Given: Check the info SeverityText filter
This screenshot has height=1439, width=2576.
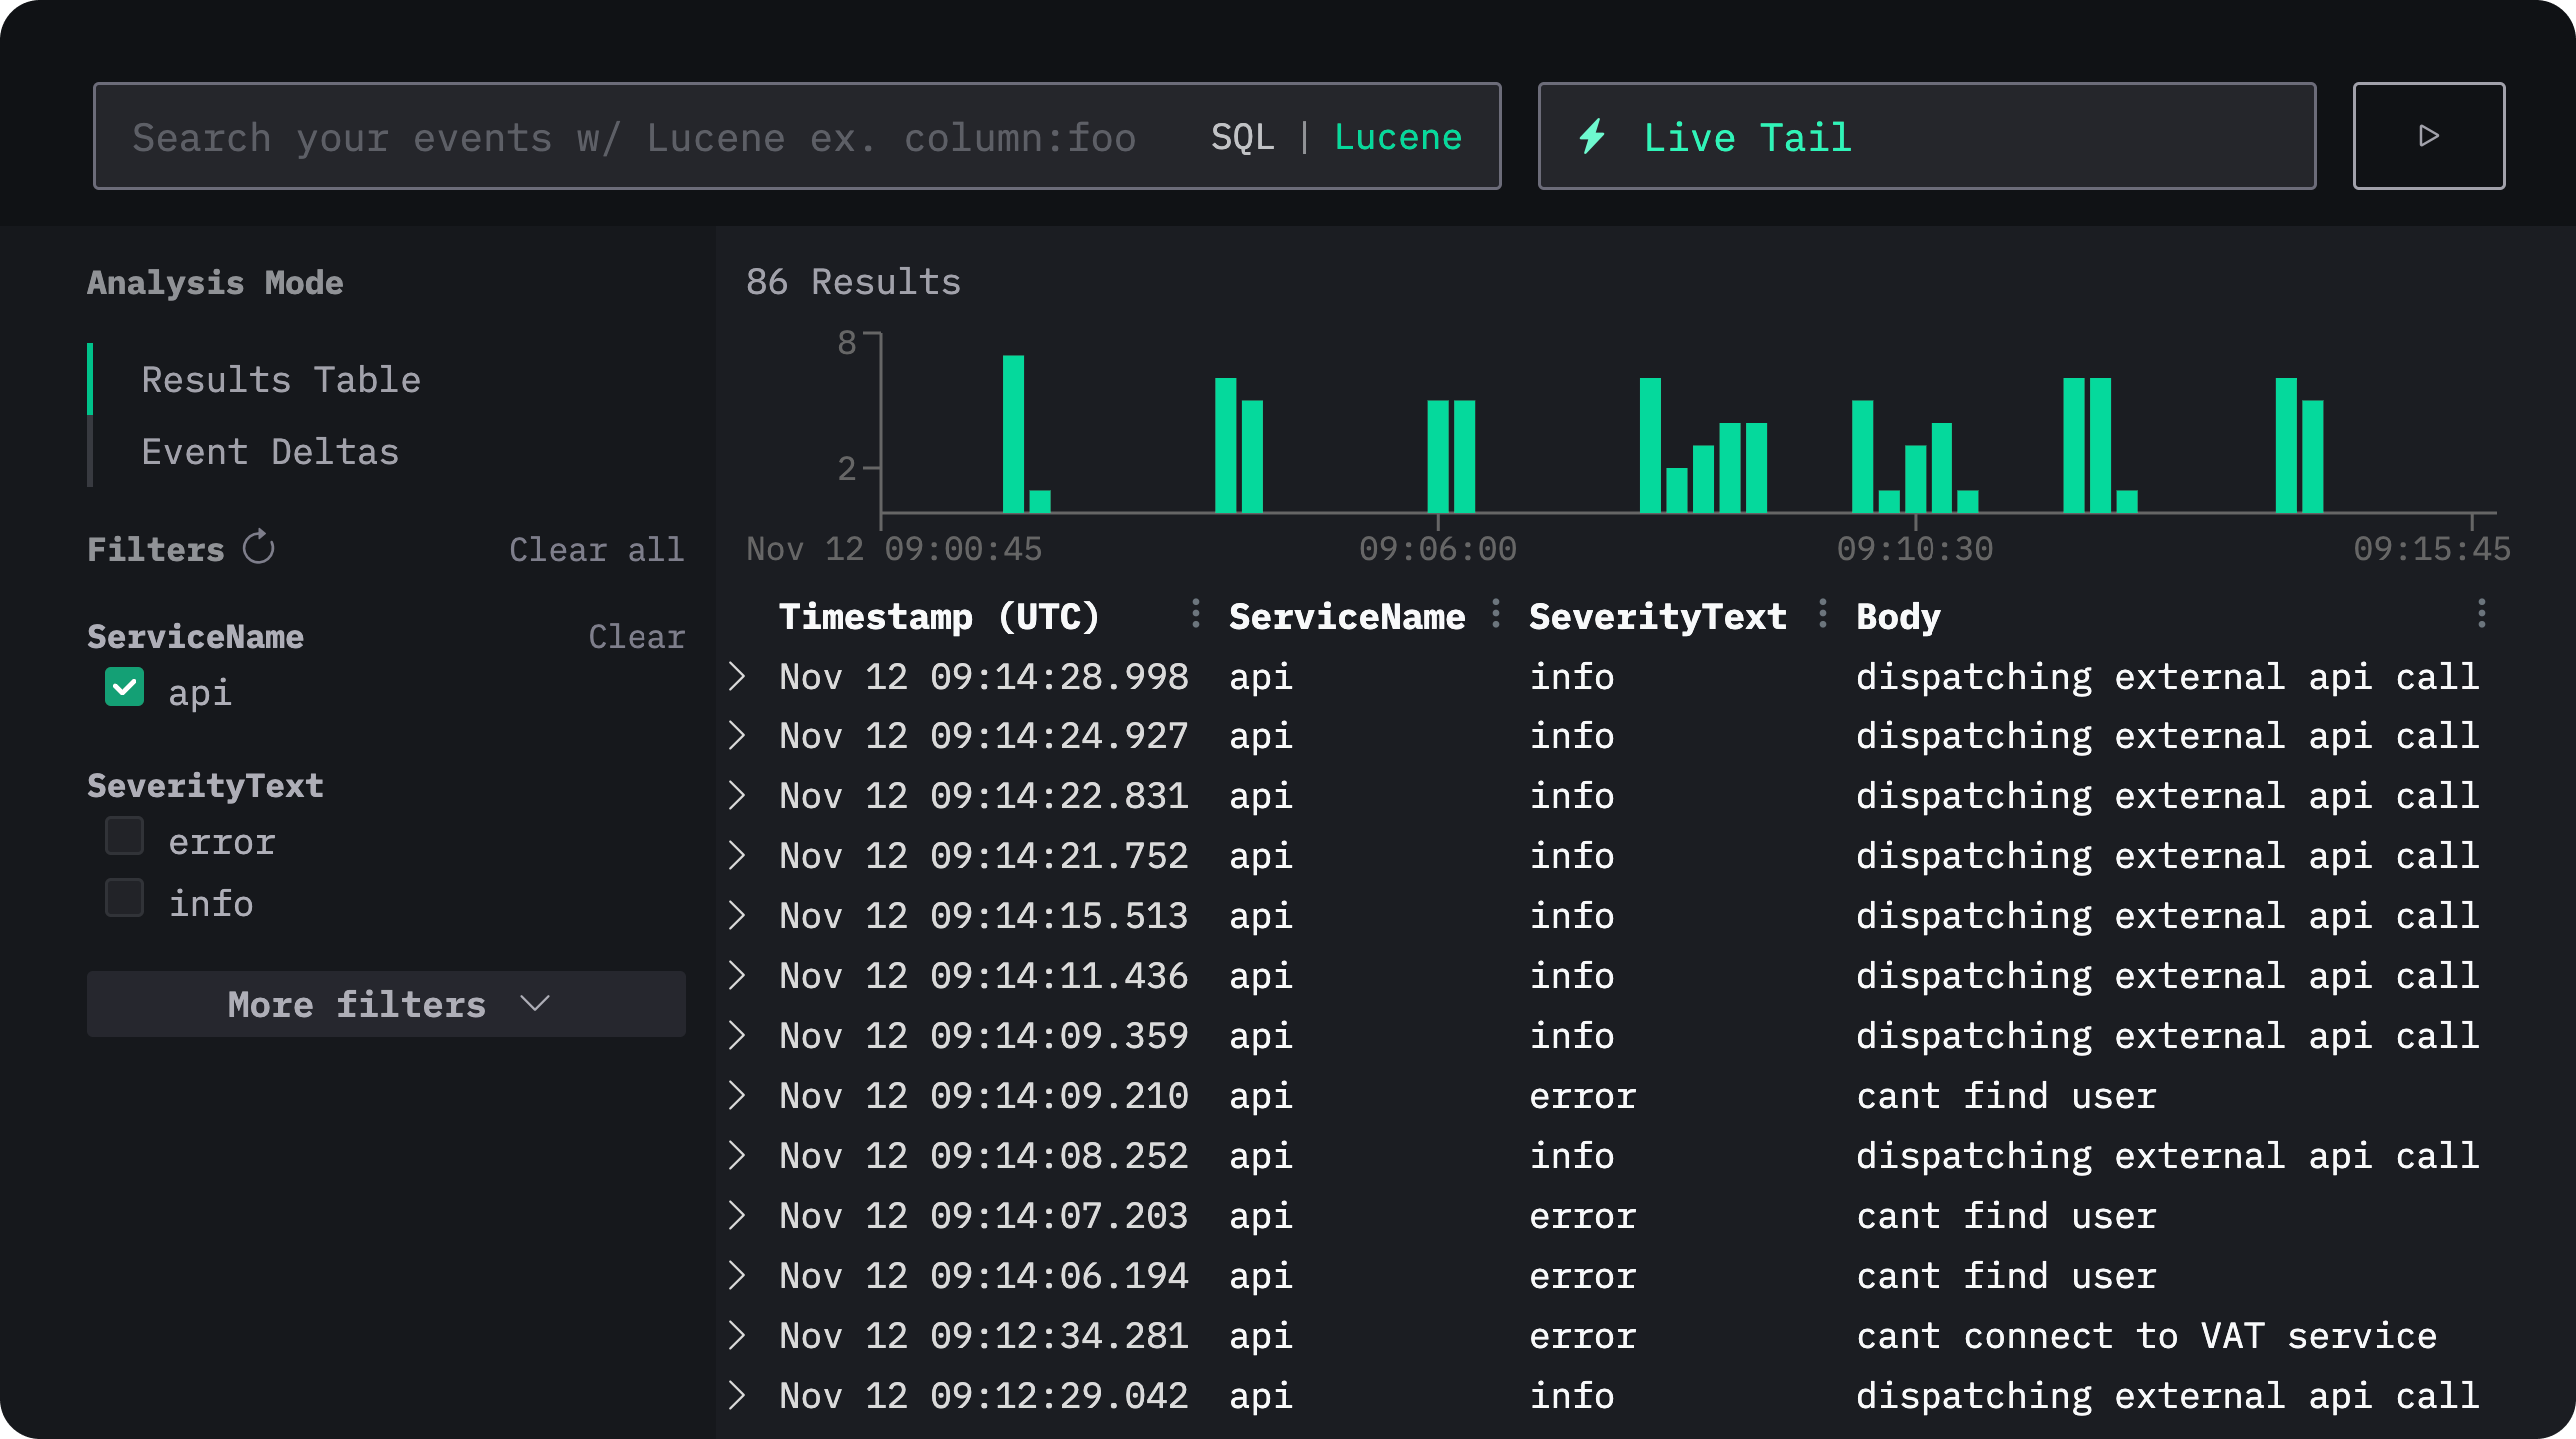Looking at the screenshot, I should click(124, 898).
